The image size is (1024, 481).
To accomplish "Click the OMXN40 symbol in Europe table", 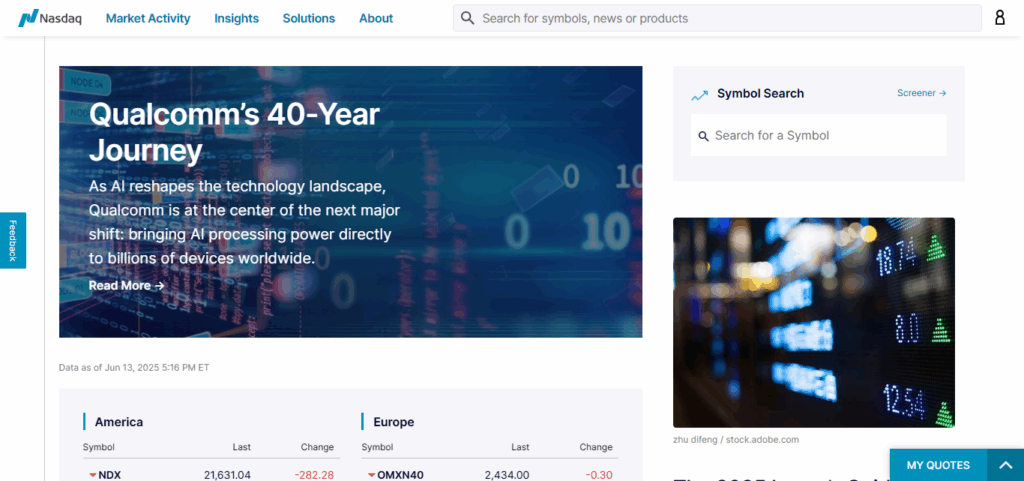I will [400, 475].
